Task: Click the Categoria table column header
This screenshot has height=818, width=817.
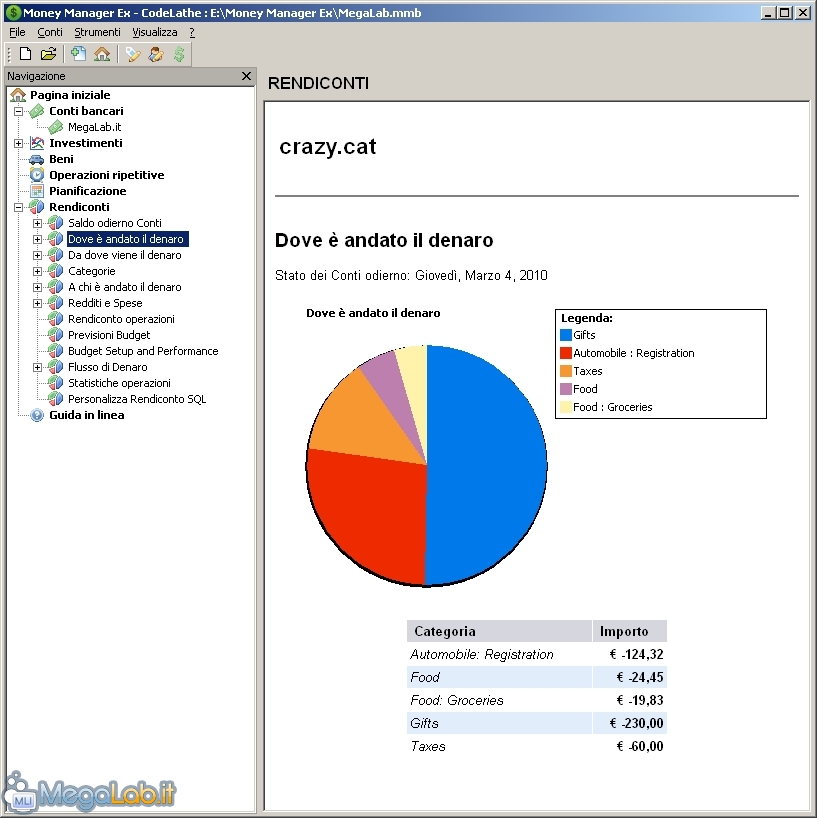Action: pyautogui.click(x=445, y=631)
